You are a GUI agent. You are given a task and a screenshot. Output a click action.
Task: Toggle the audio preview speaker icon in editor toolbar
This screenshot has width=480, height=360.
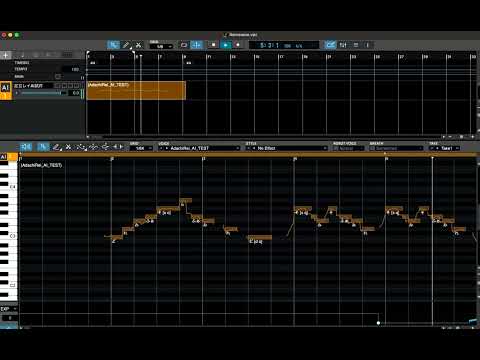(x=26, y=147)
